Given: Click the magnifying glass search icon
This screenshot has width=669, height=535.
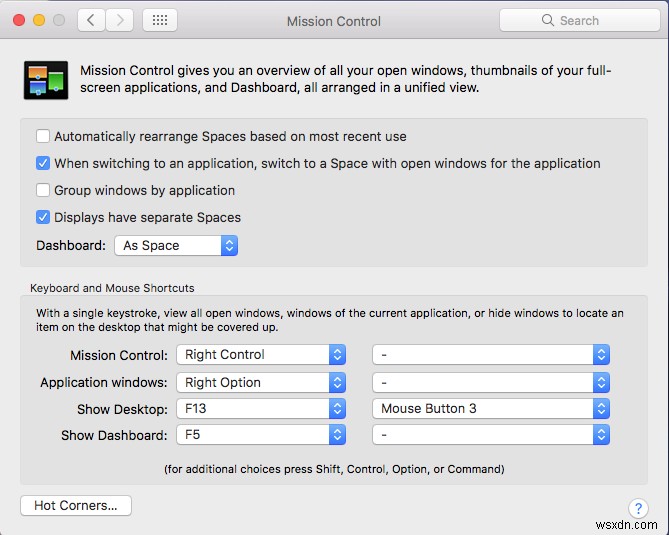Looking at the screenshot, I should pos(547,20).
